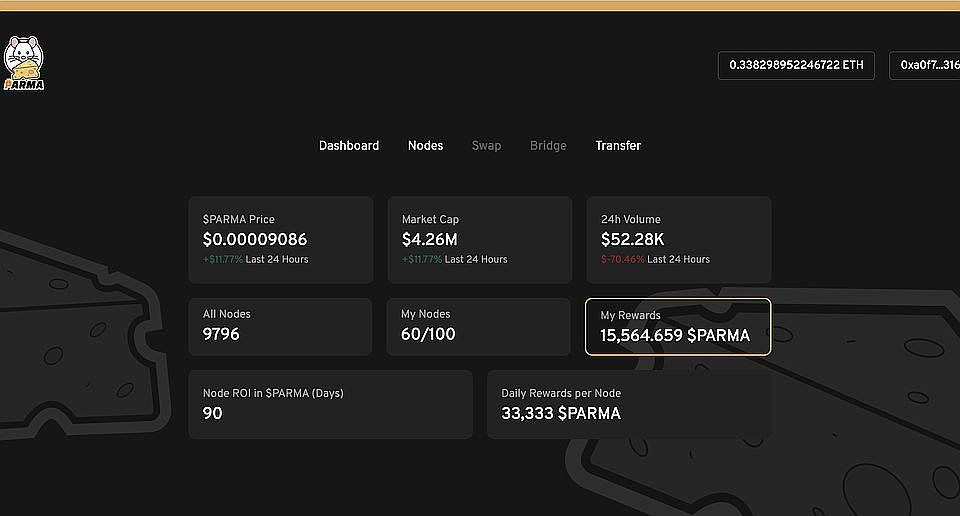960x516 pixels.
Task: Click the red -70.46% change text
Action: coord(623,260)
